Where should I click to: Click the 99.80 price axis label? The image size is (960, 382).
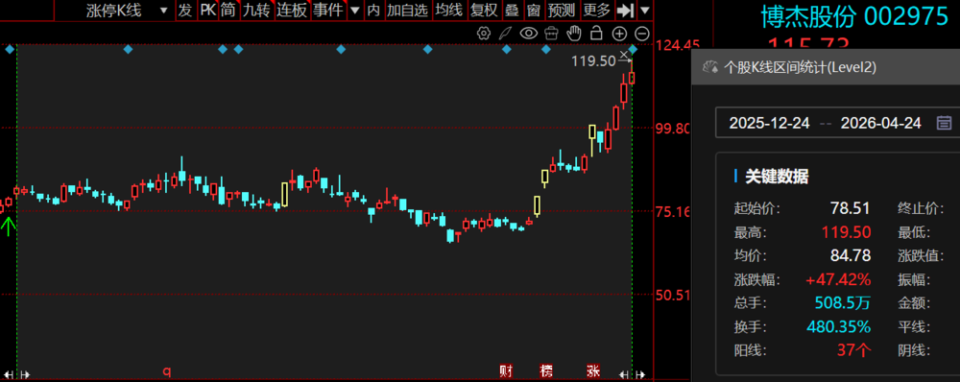click(673, 128)
